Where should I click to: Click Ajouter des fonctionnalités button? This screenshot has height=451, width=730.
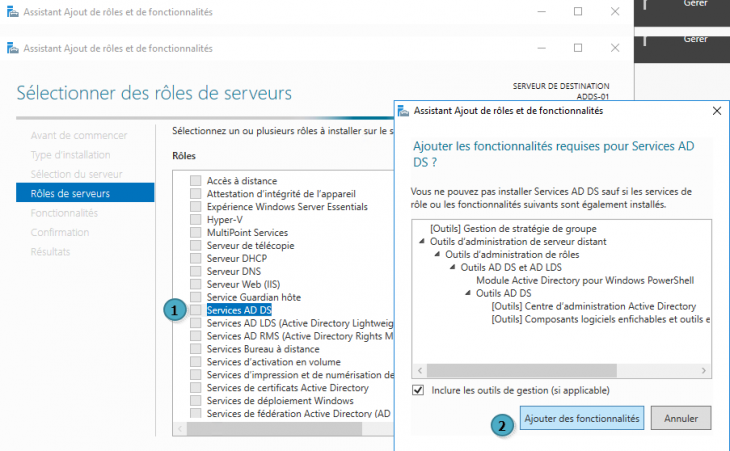coord(582,418)
